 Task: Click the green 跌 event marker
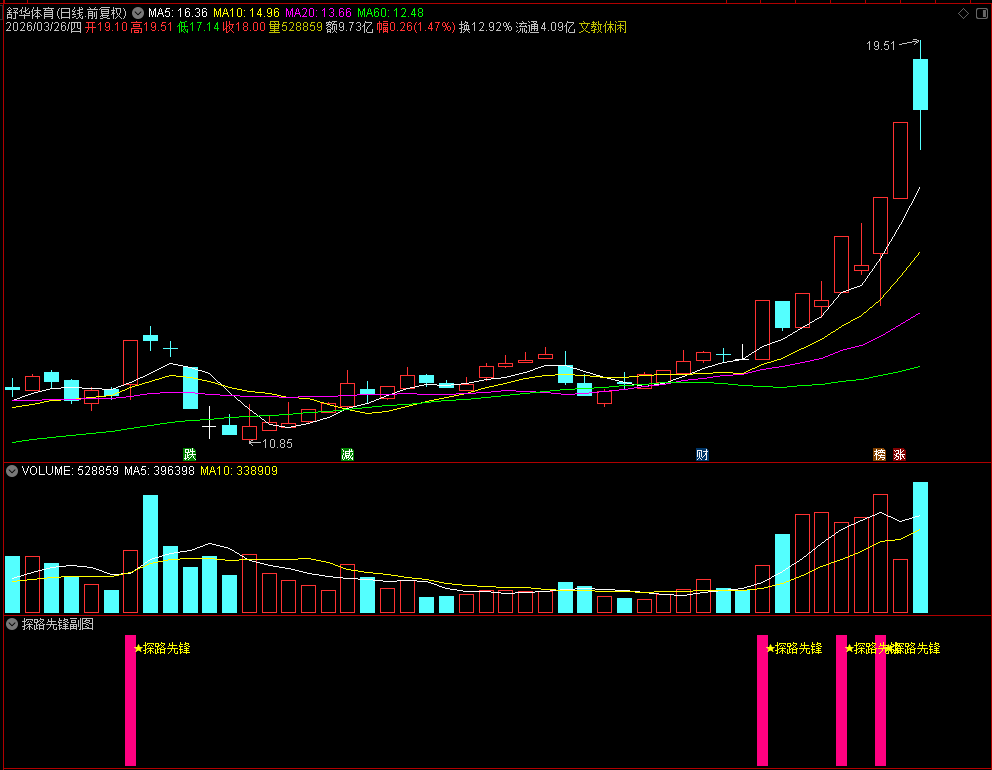coord(189,454)
